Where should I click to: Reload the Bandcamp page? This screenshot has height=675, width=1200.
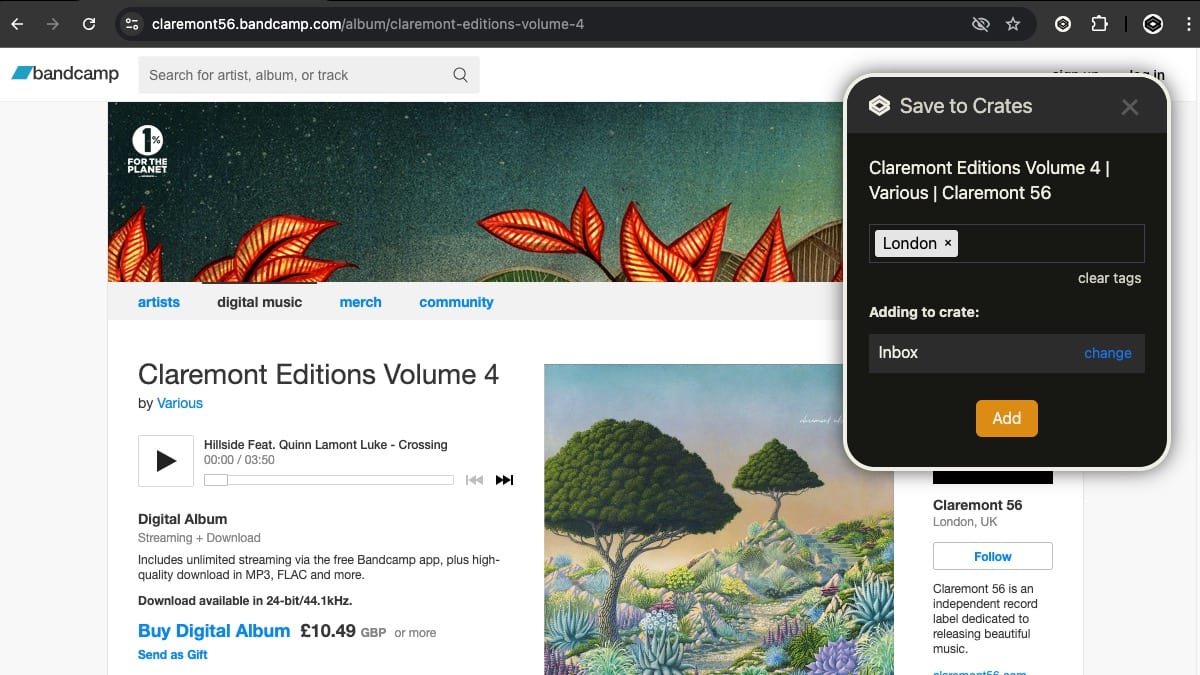(89, 24)
